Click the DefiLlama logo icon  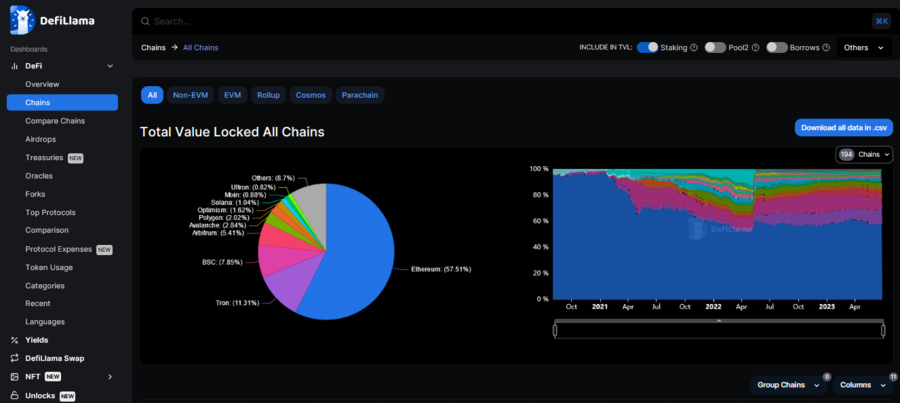click(x=22, y=20)
